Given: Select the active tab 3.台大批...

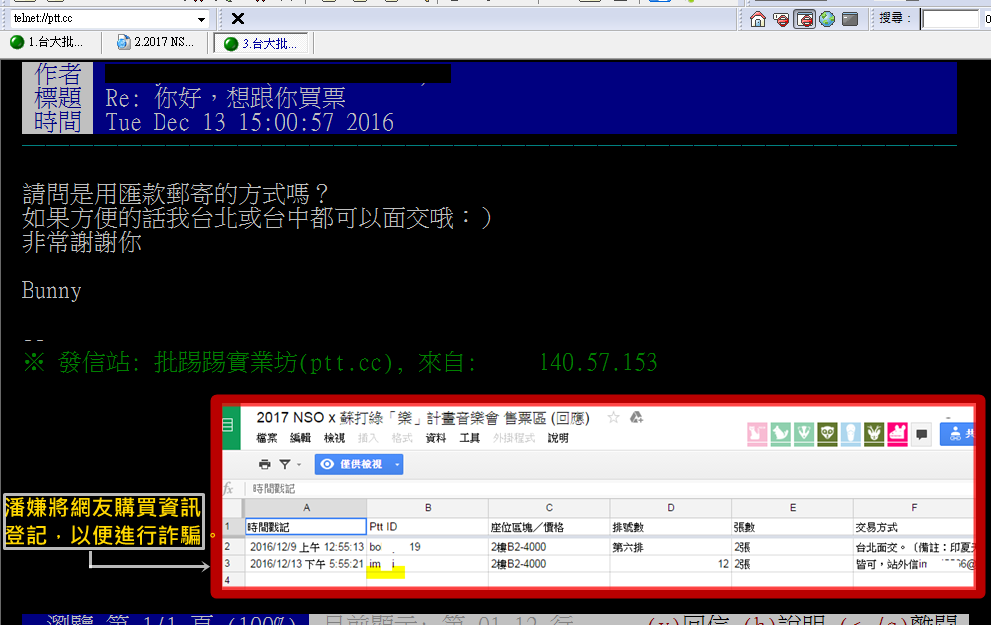Looking at the screenshot, I should click(260, 44).
